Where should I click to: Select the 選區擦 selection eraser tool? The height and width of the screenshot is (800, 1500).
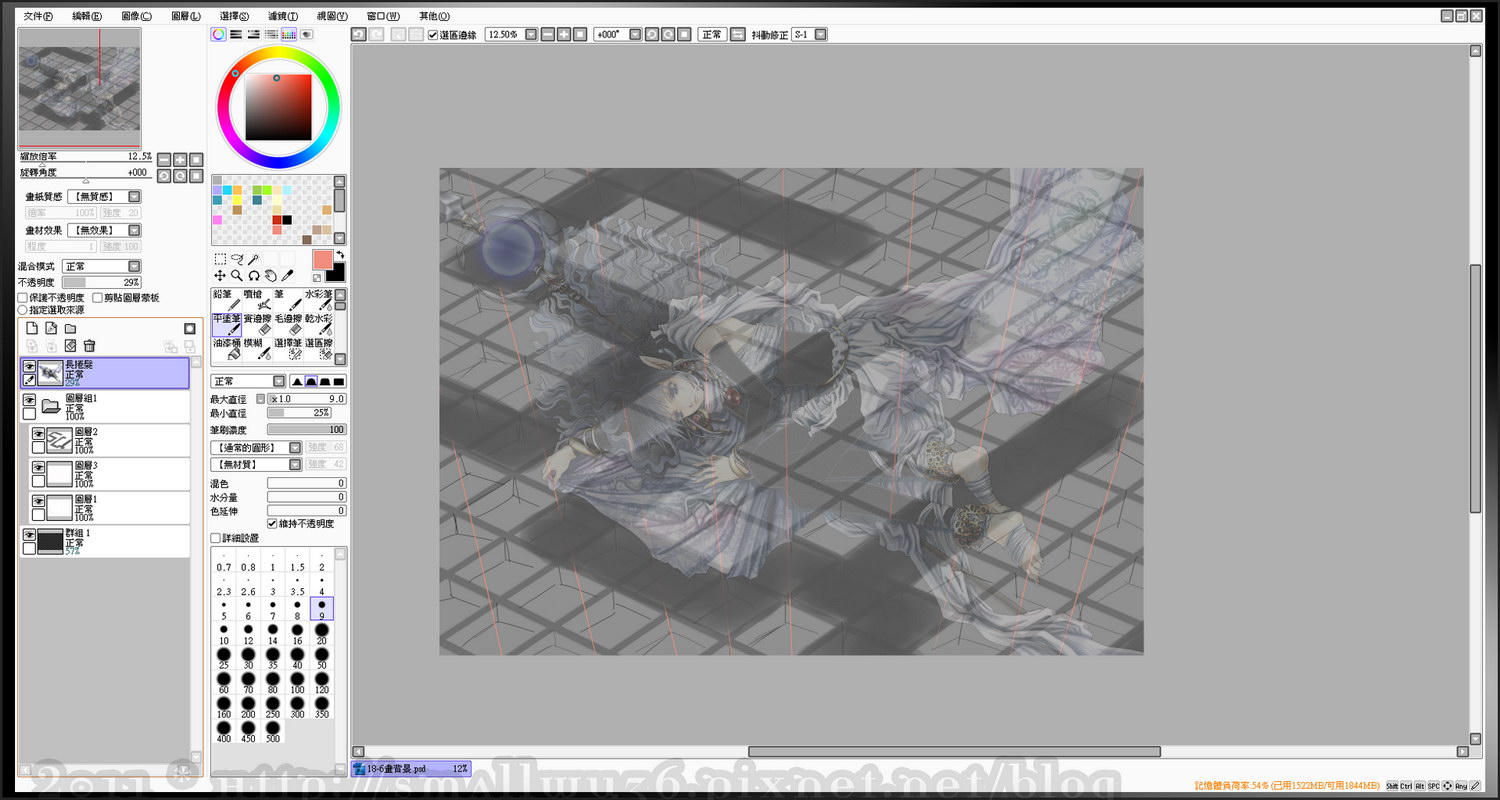pos(318,348)
